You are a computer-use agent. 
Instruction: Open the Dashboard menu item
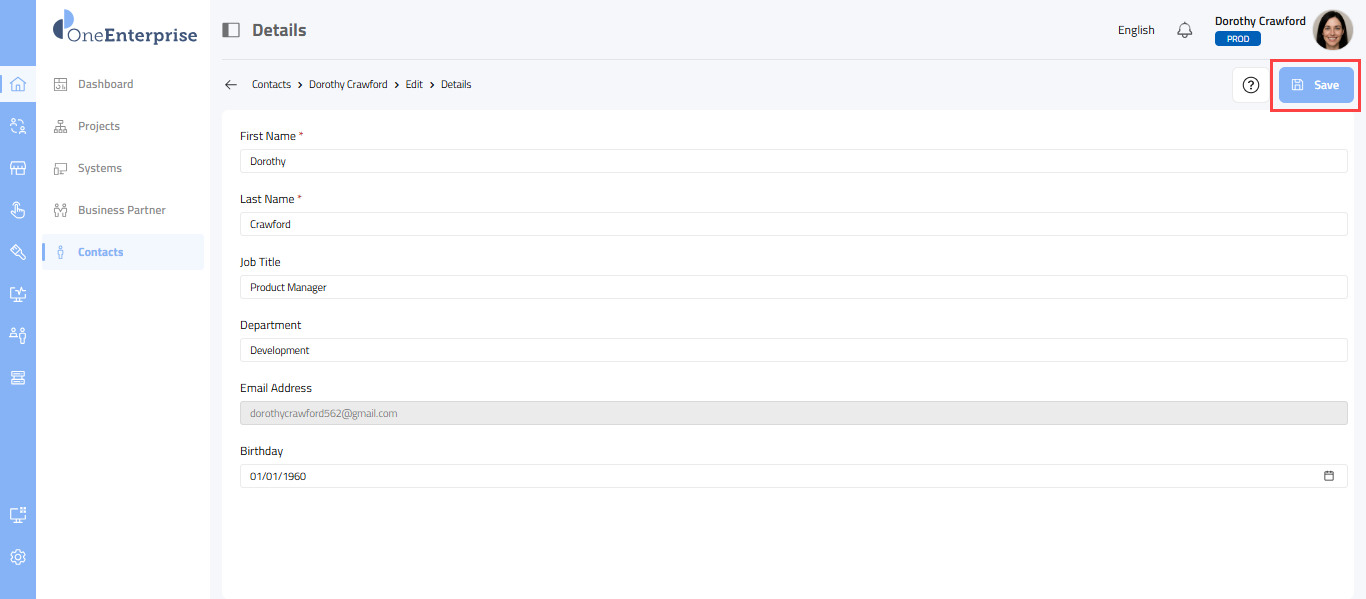(105, 84)
